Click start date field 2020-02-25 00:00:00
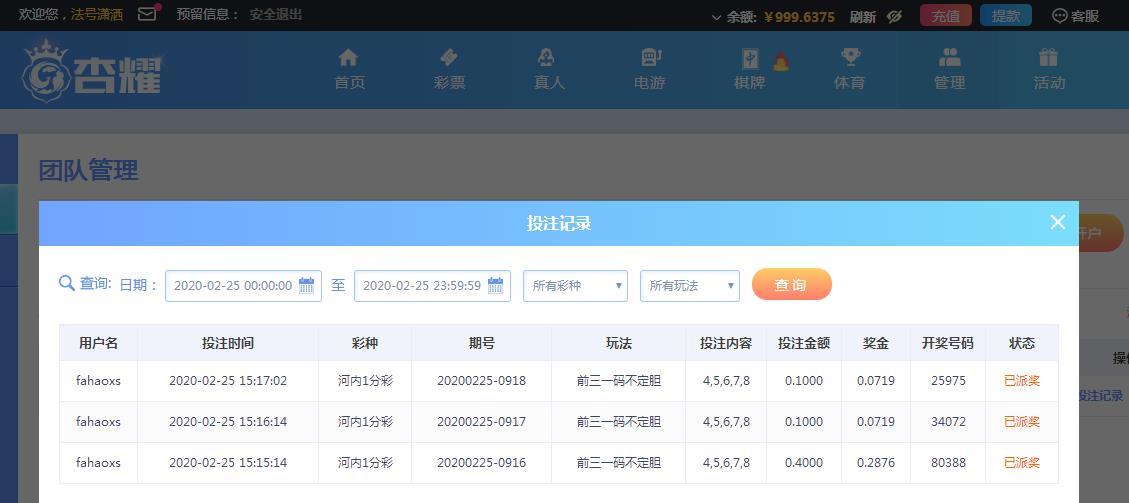Image resolution: width=1129 pixels, height=503 pixels. click(x=243, y=286)
